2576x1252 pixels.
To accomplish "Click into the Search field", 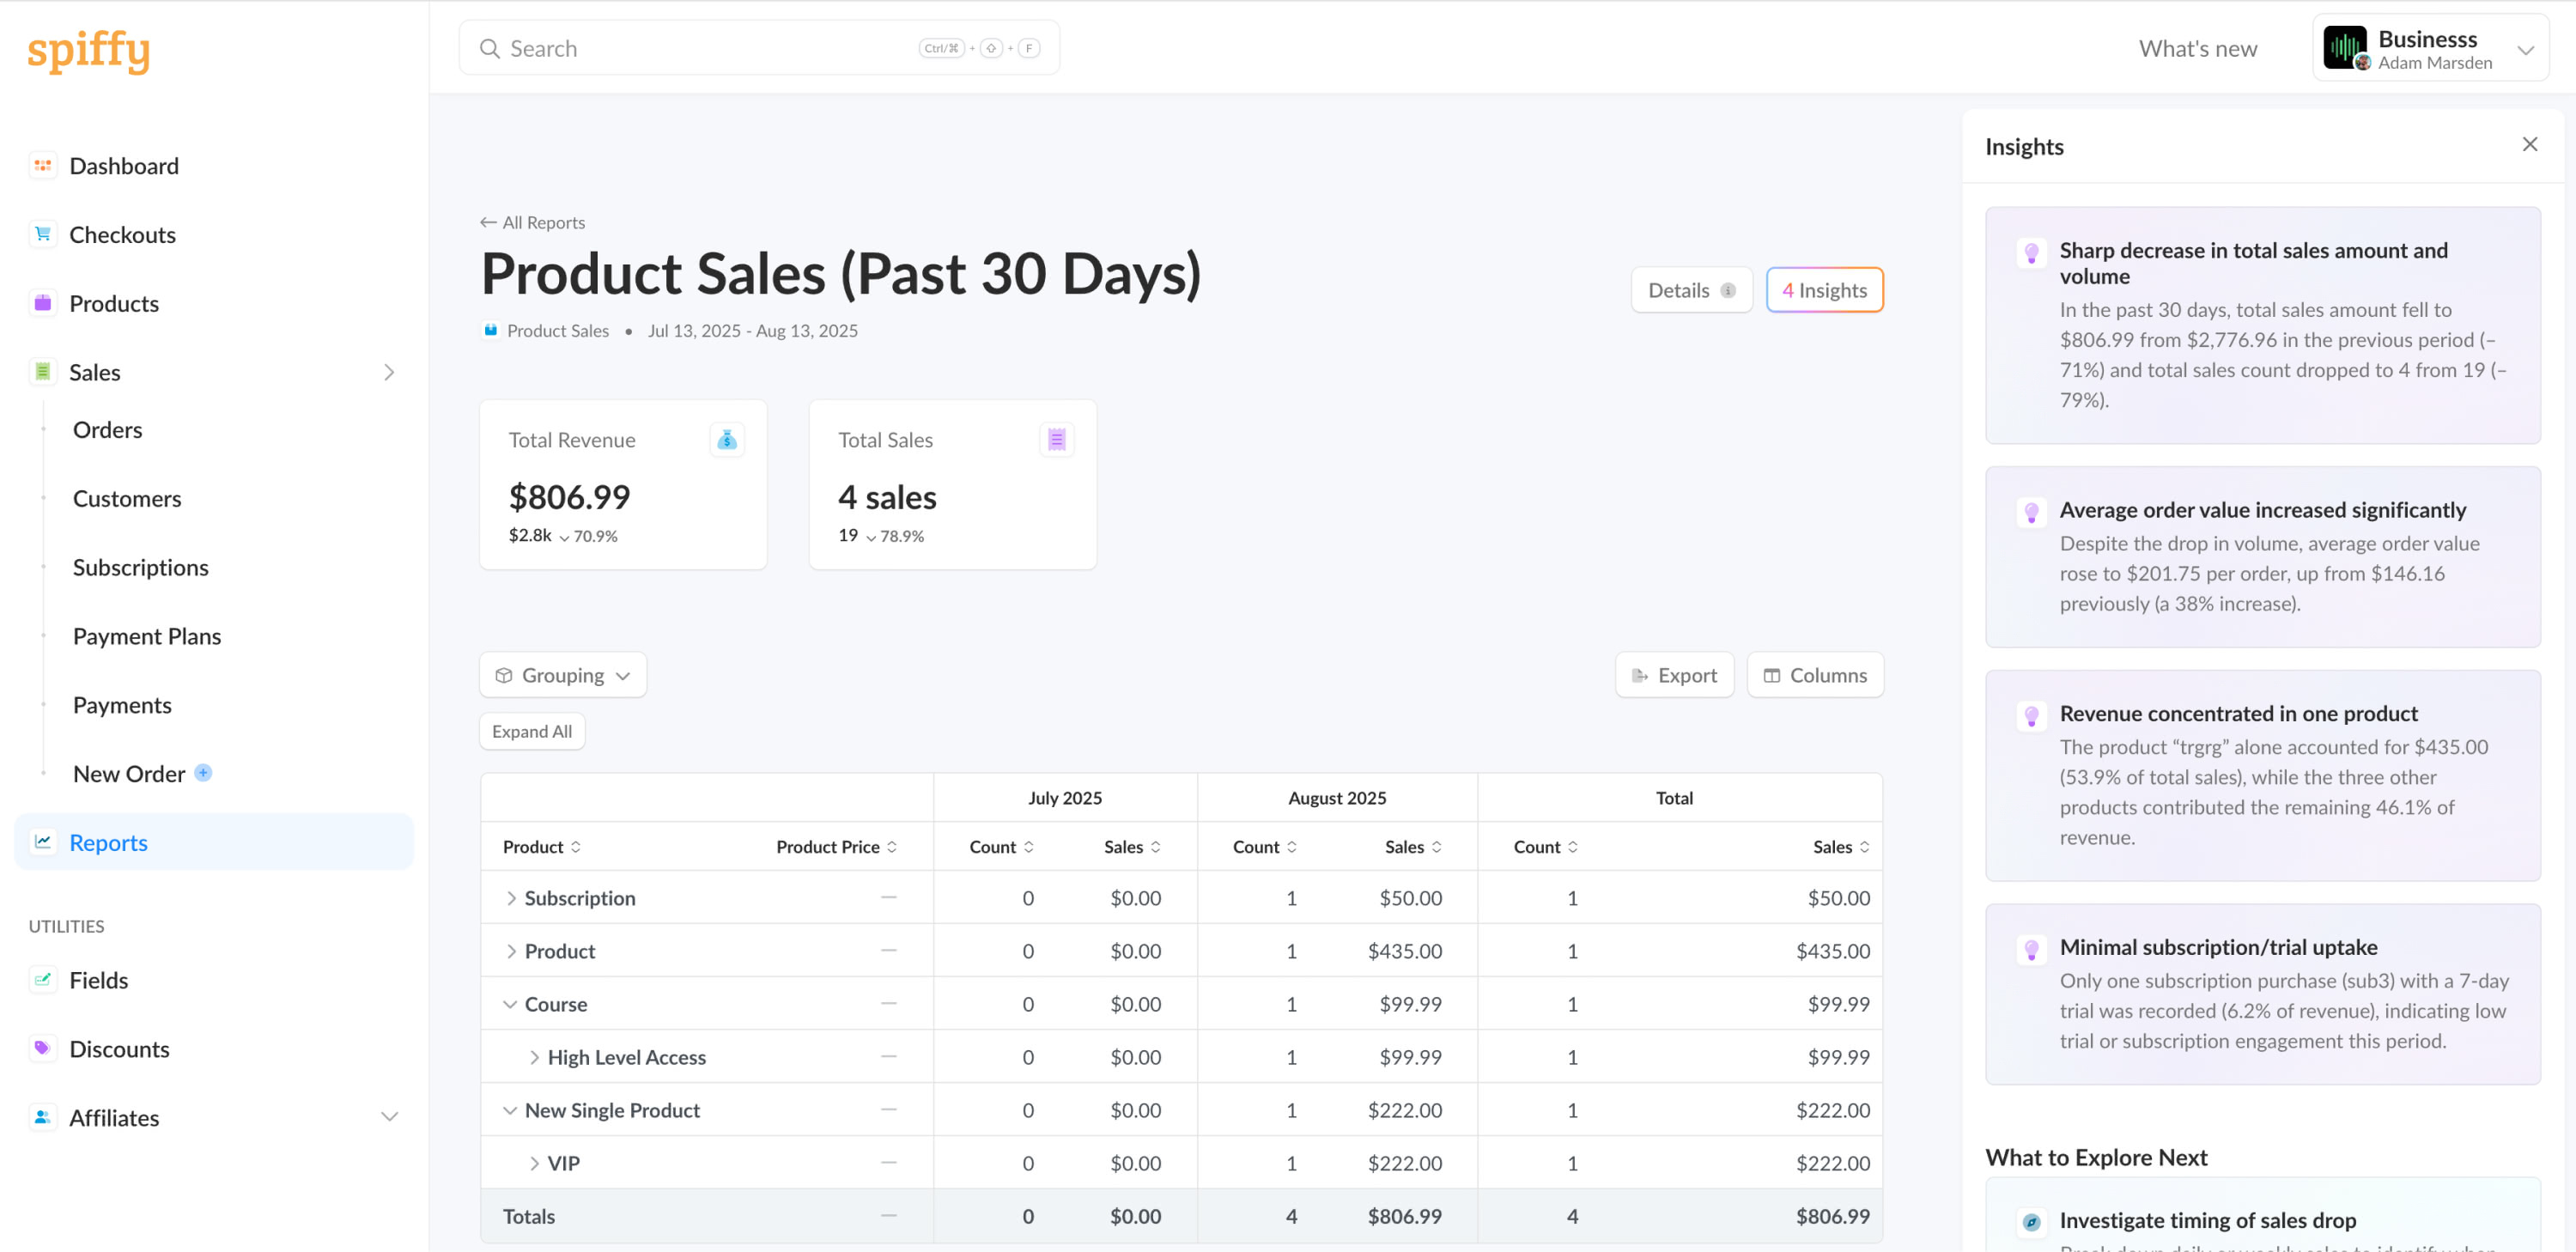I will tap(700, 48).
